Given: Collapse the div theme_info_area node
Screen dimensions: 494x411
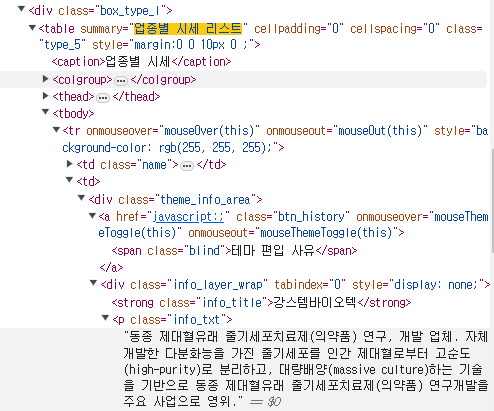Looking at the screenshot, I should [81, 198].
